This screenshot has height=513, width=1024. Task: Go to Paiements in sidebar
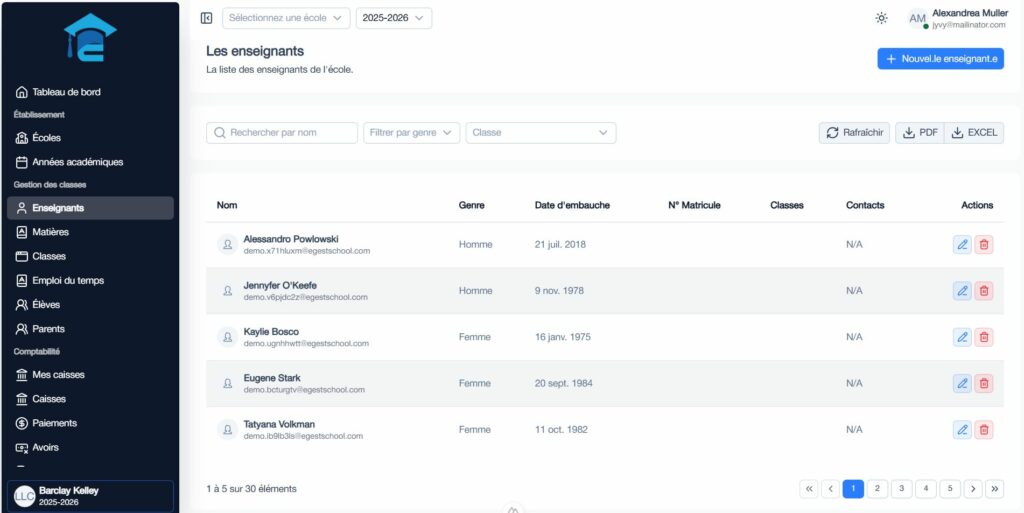[90, 423]
